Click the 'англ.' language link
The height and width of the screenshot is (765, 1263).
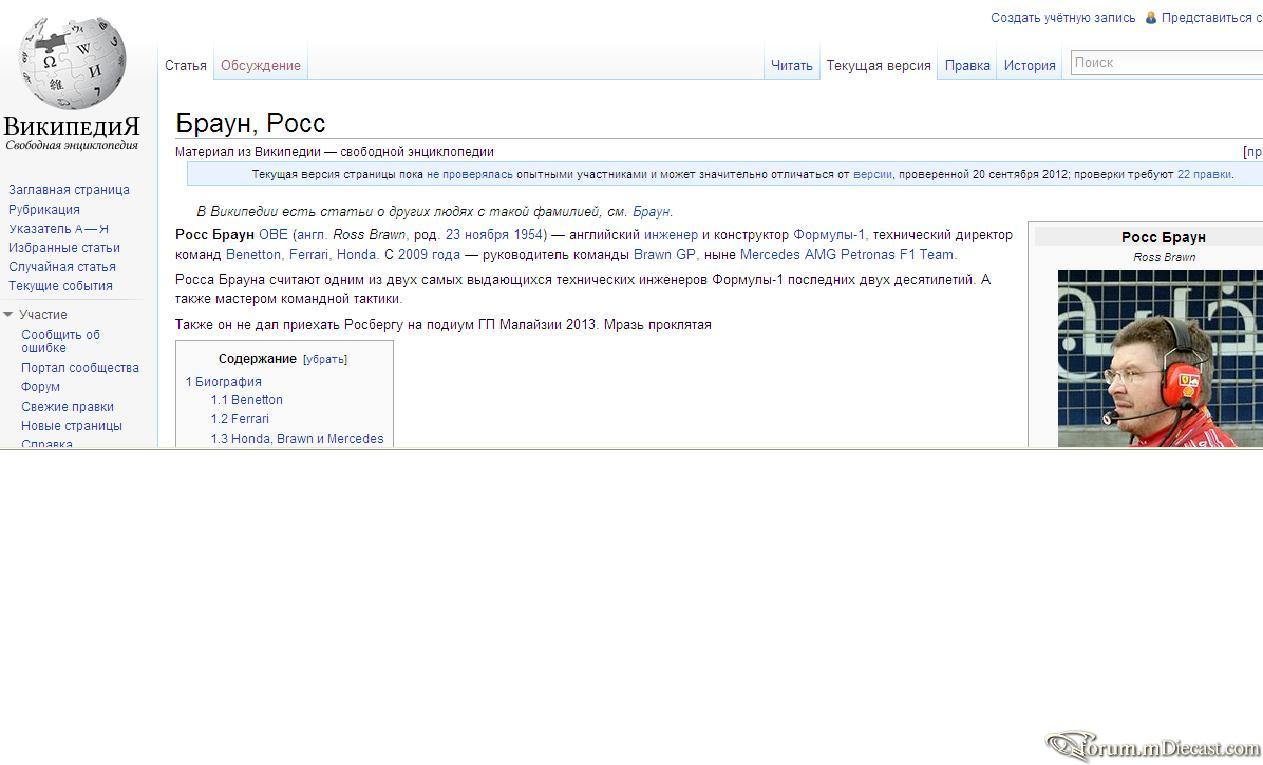click(312, 235)
